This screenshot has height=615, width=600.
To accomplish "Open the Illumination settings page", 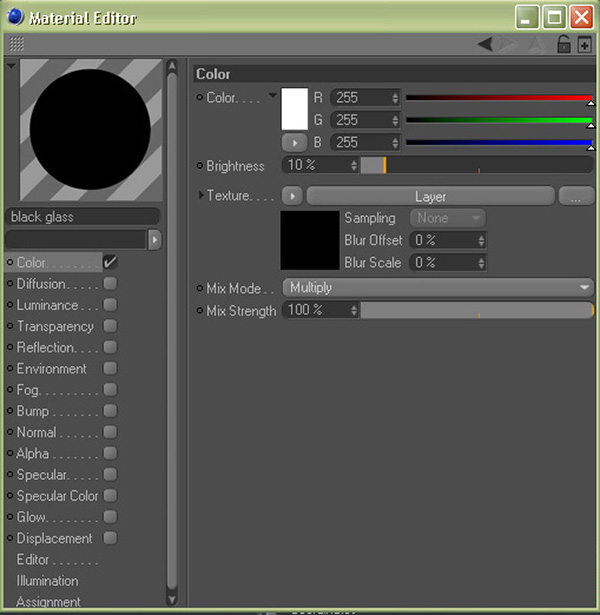I will click(47, 580).
